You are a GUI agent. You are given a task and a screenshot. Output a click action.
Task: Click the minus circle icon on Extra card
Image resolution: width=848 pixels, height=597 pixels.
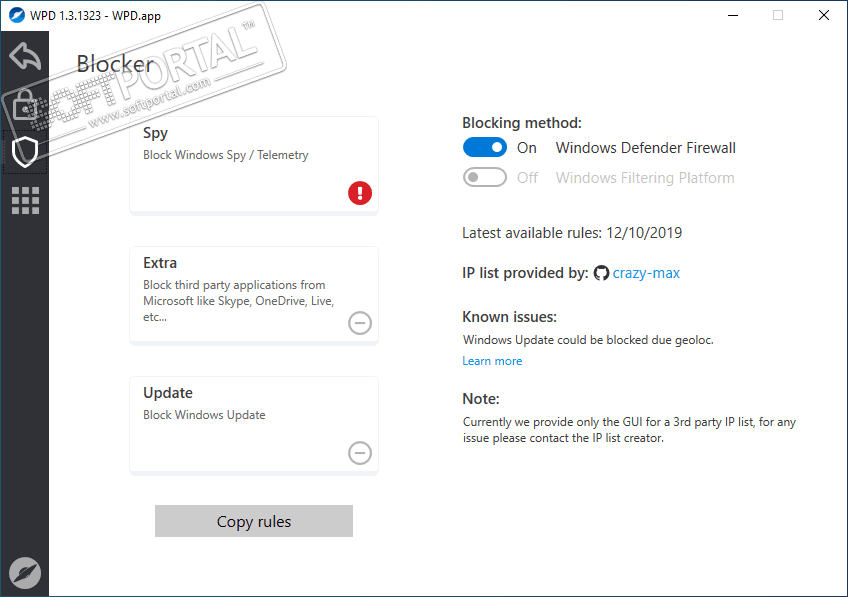point(360,323)
